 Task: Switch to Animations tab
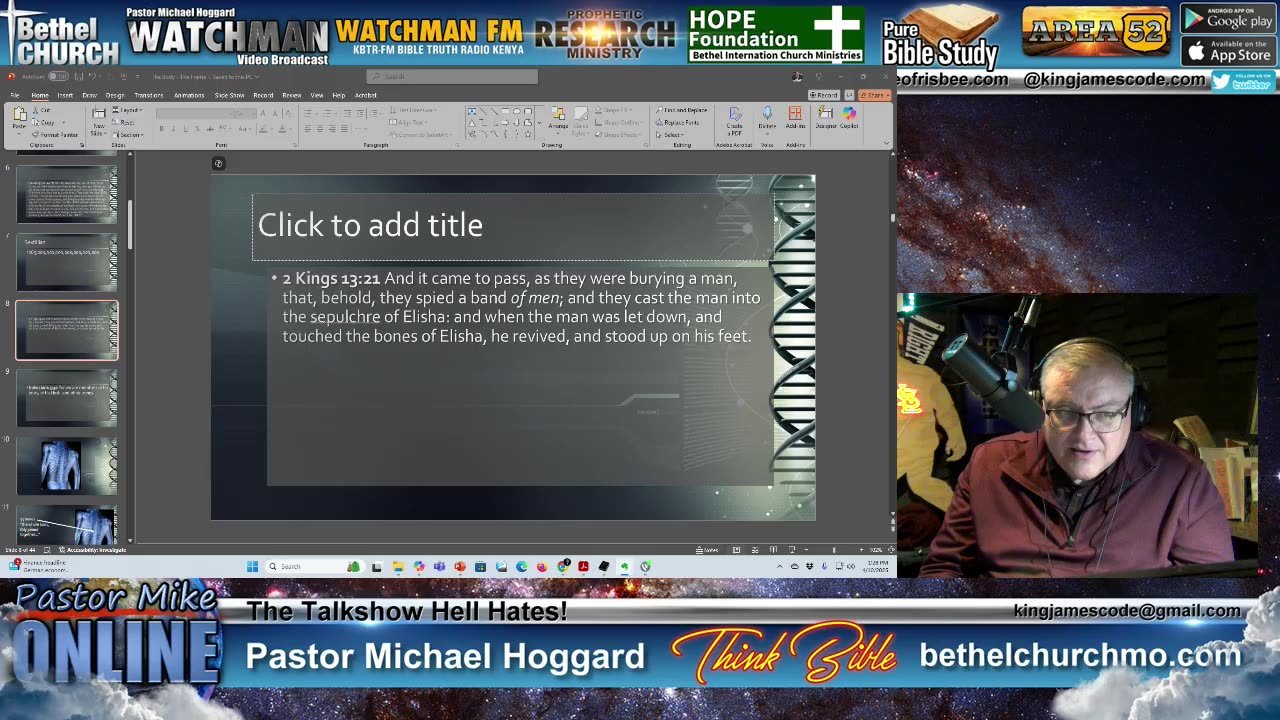(189, 95)
